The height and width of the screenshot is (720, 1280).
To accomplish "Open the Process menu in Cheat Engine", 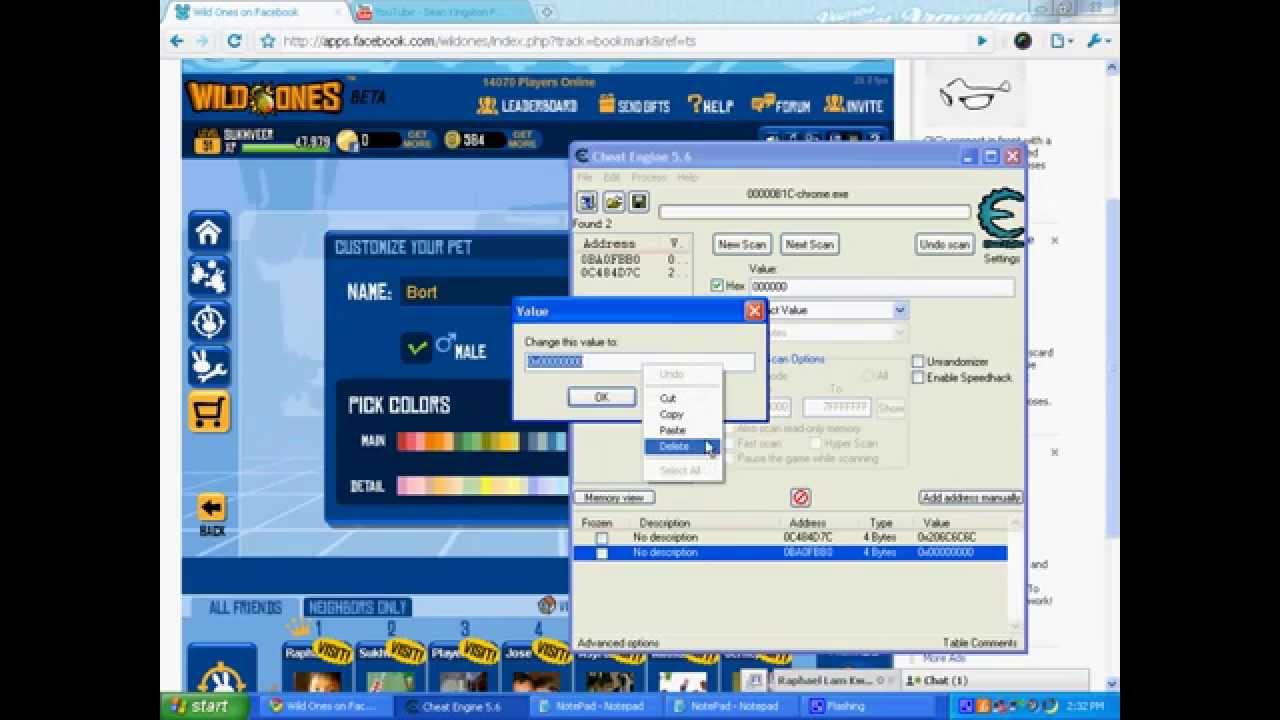I will point(649,177).
